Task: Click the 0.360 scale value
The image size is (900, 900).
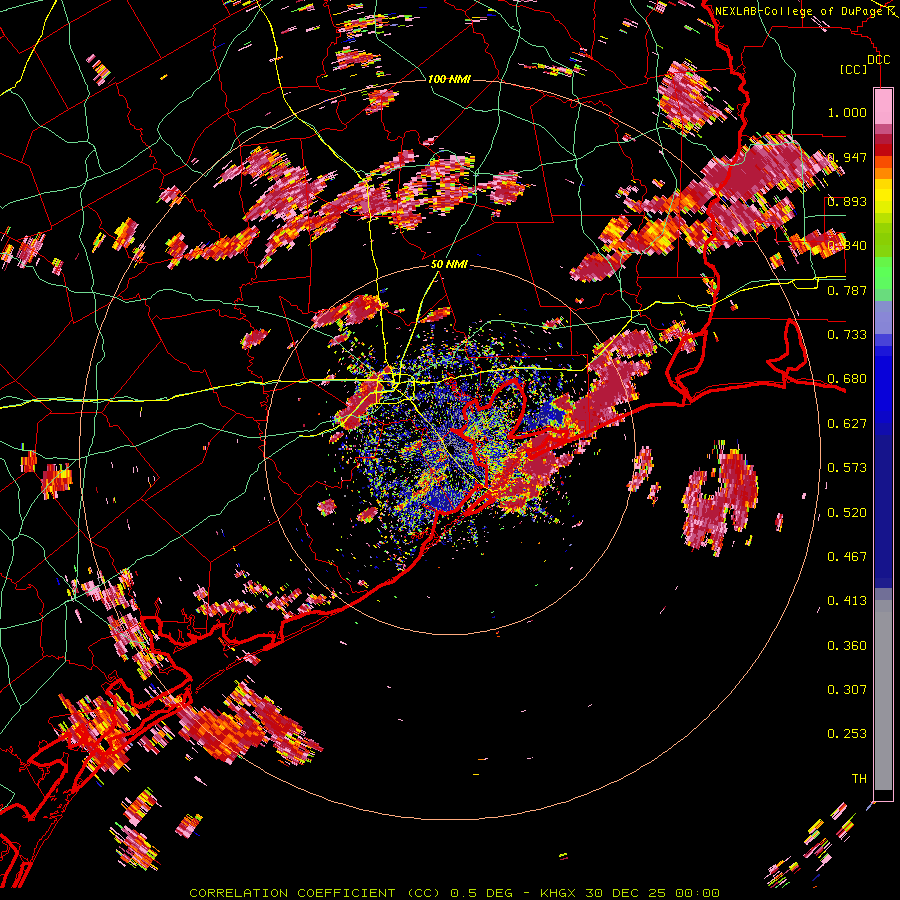Action: tap(847, 646)
